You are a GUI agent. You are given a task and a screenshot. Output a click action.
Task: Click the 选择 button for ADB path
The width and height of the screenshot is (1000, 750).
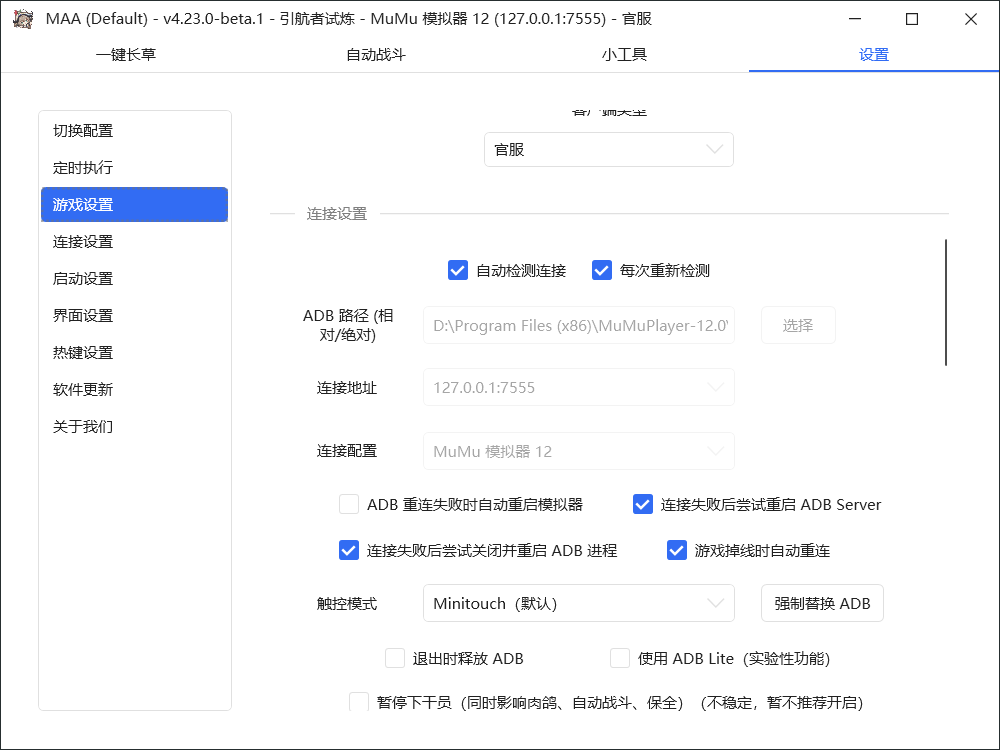pyautogui.click(x=798, y=325)
